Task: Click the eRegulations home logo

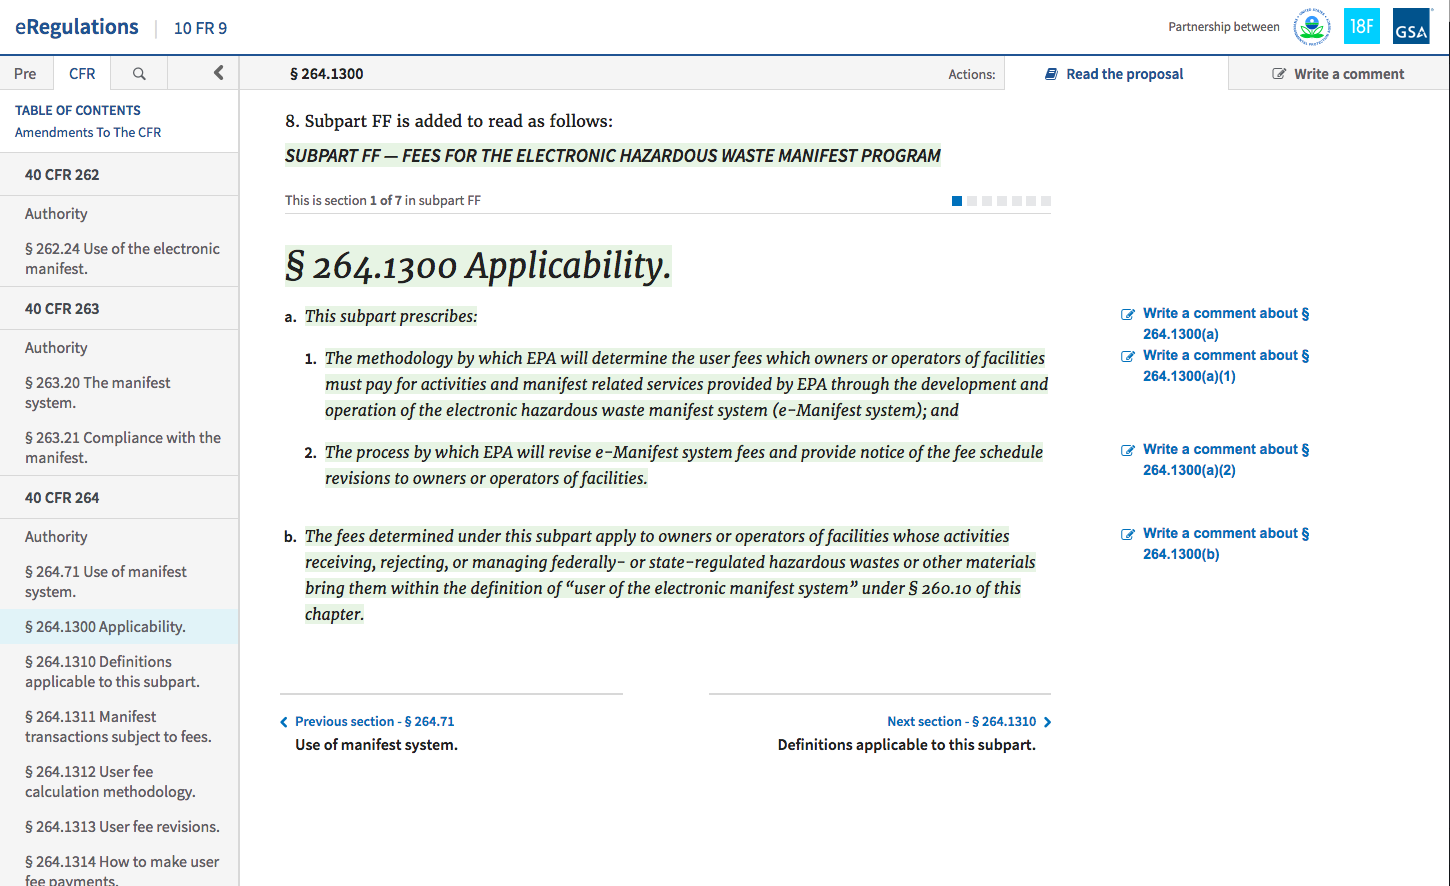Action: (77, 27)
